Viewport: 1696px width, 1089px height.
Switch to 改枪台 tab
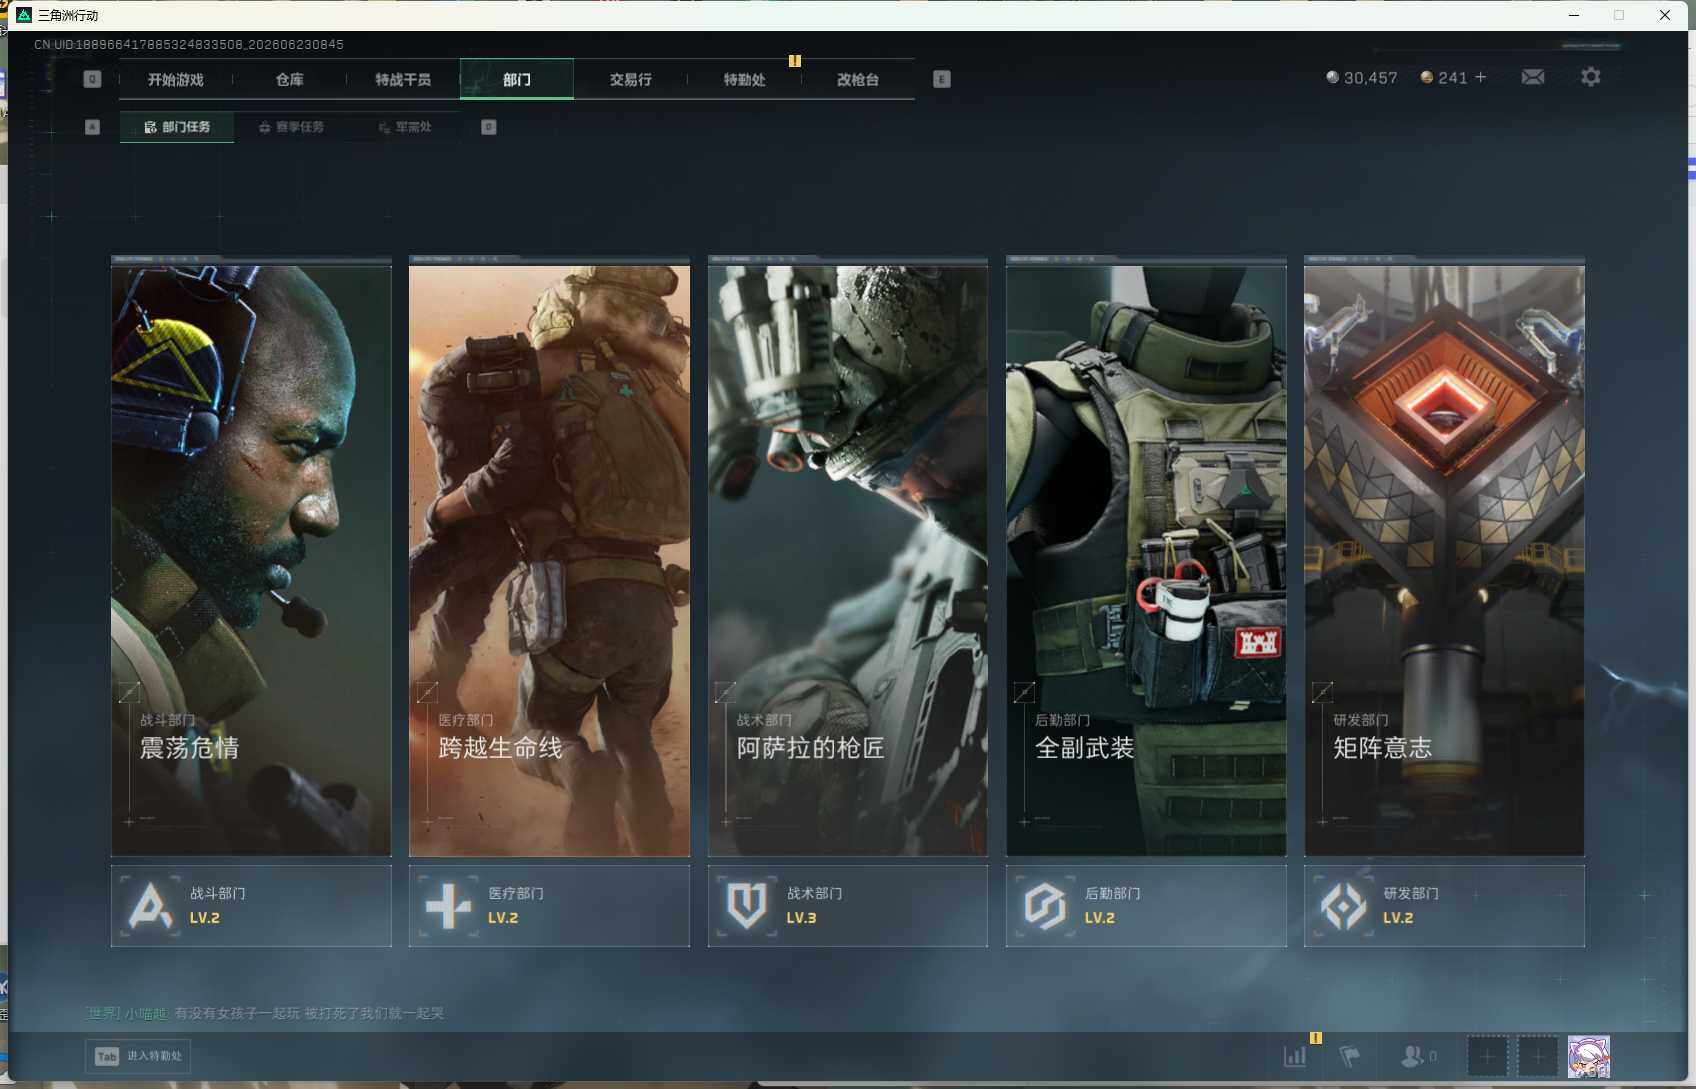(858, 79)
